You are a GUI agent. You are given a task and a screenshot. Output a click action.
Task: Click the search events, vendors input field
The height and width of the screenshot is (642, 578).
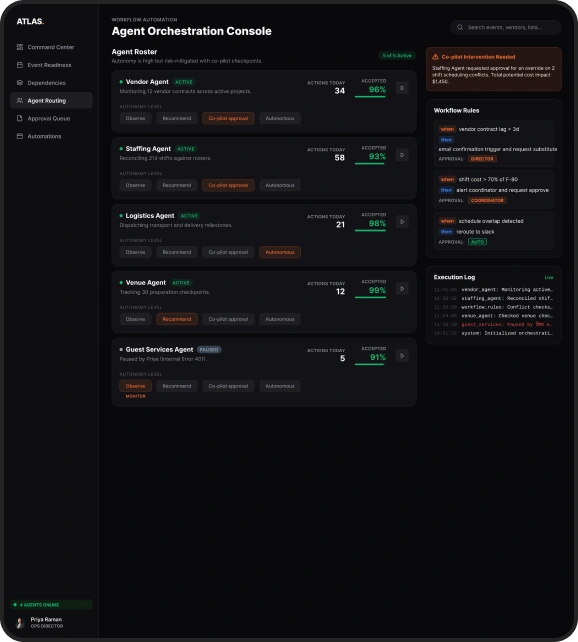pyautogui.click(x=506, y=27)
